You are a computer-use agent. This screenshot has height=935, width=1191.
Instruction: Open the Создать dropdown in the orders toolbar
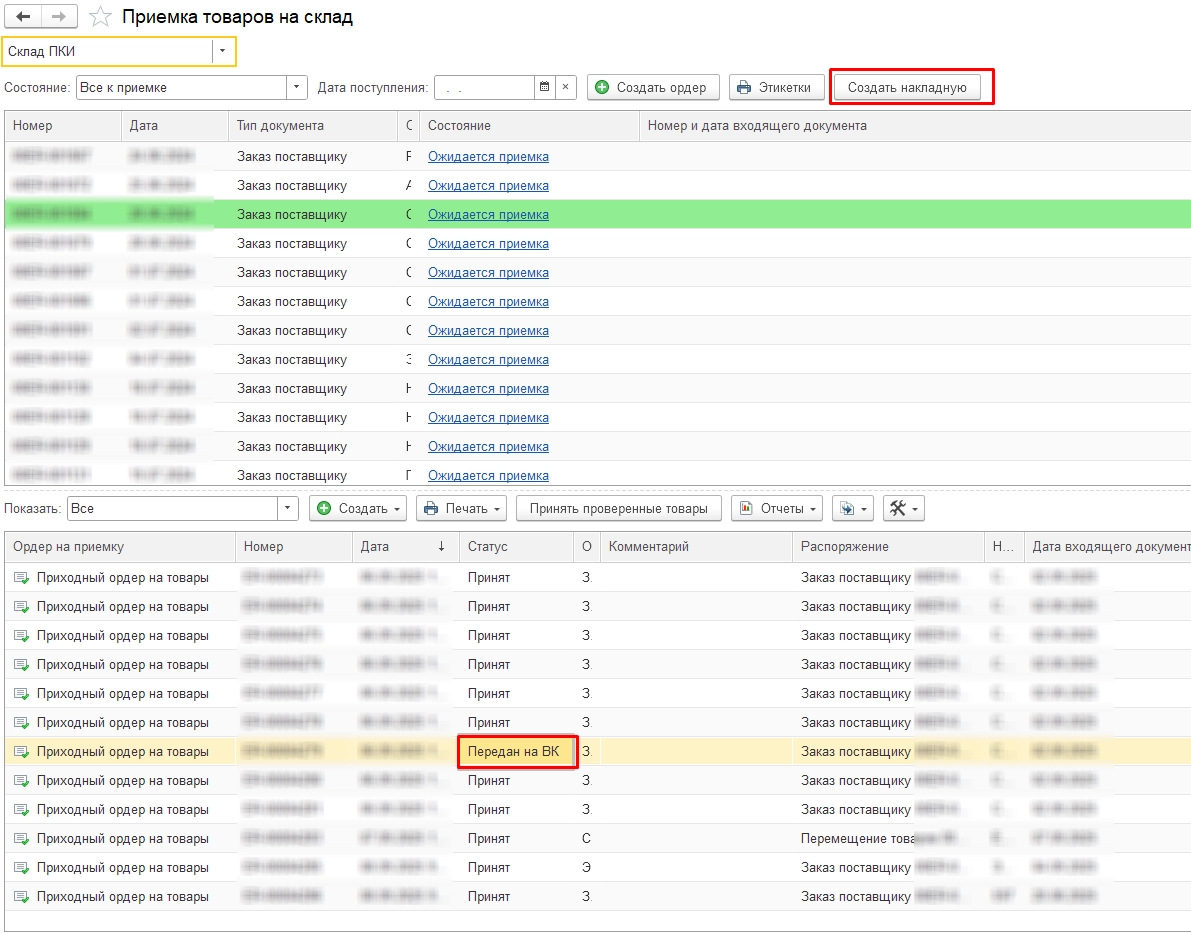(358, 509)
